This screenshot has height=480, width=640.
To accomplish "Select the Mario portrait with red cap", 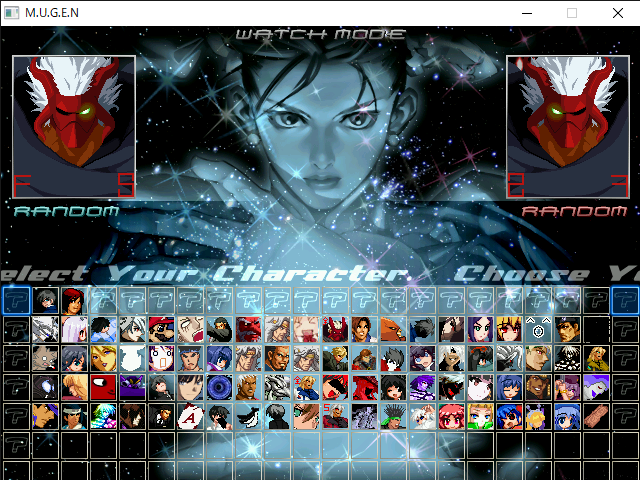I will tap(161, 329).
